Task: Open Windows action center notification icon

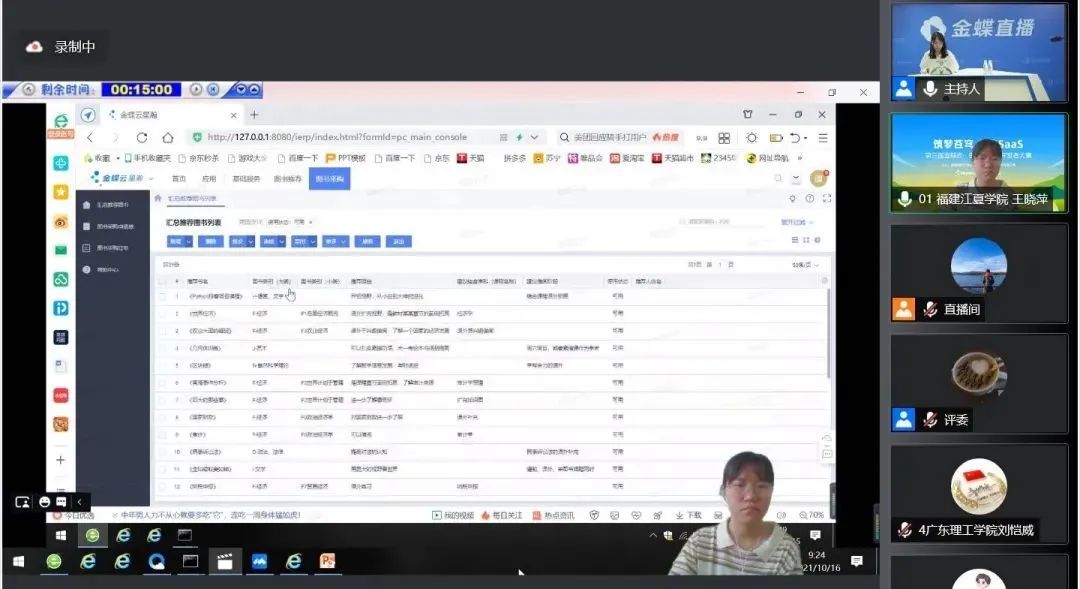Action: tap(857, 561)
